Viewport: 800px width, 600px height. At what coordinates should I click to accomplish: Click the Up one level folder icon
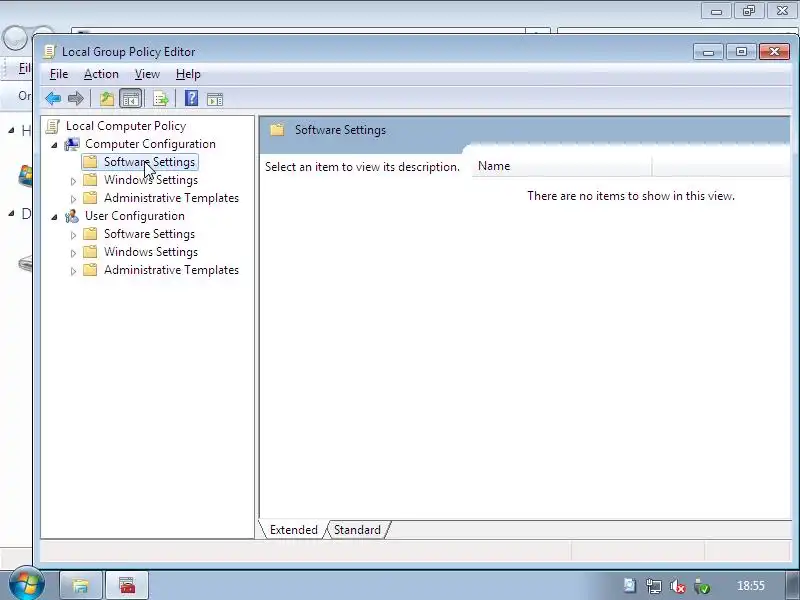(107, 98)
